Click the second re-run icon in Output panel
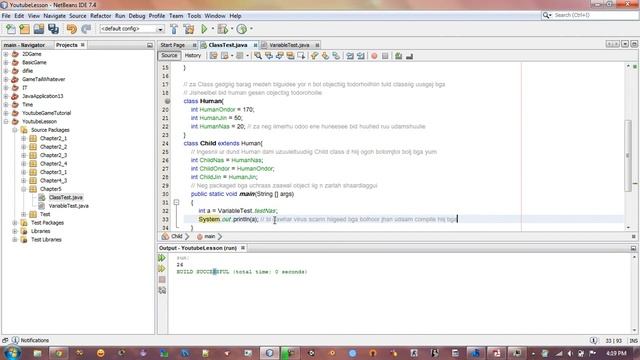Screen dimensions: 640x360 tap(162, 269)
